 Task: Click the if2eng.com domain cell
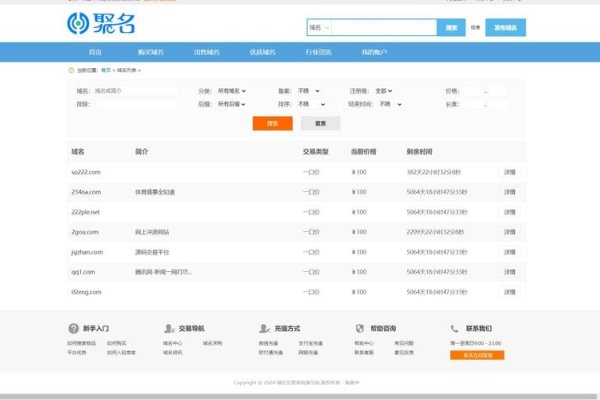click(86, 292)
